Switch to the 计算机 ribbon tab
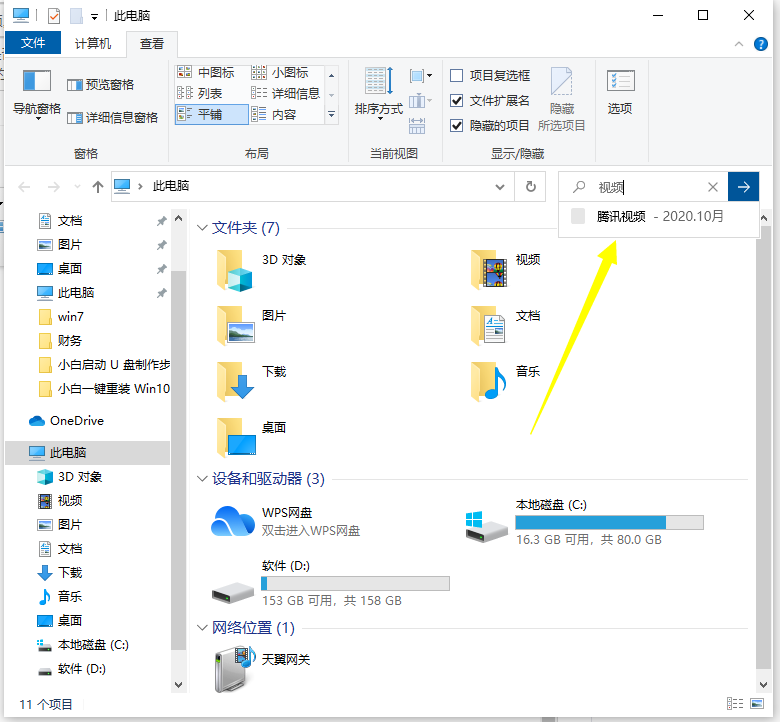This screenshot has height=722, width=780. point(95,43)
